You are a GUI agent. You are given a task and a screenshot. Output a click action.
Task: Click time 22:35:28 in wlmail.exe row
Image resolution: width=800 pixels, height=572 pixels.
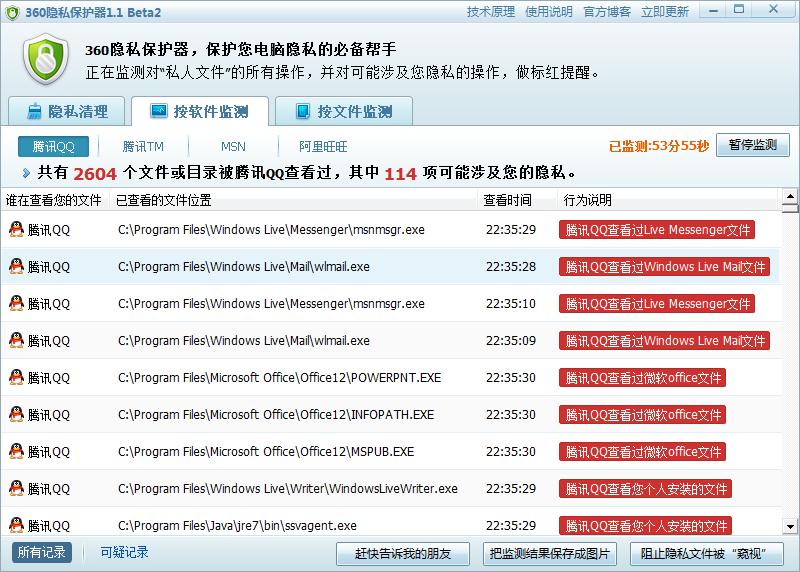click(511, 267)
